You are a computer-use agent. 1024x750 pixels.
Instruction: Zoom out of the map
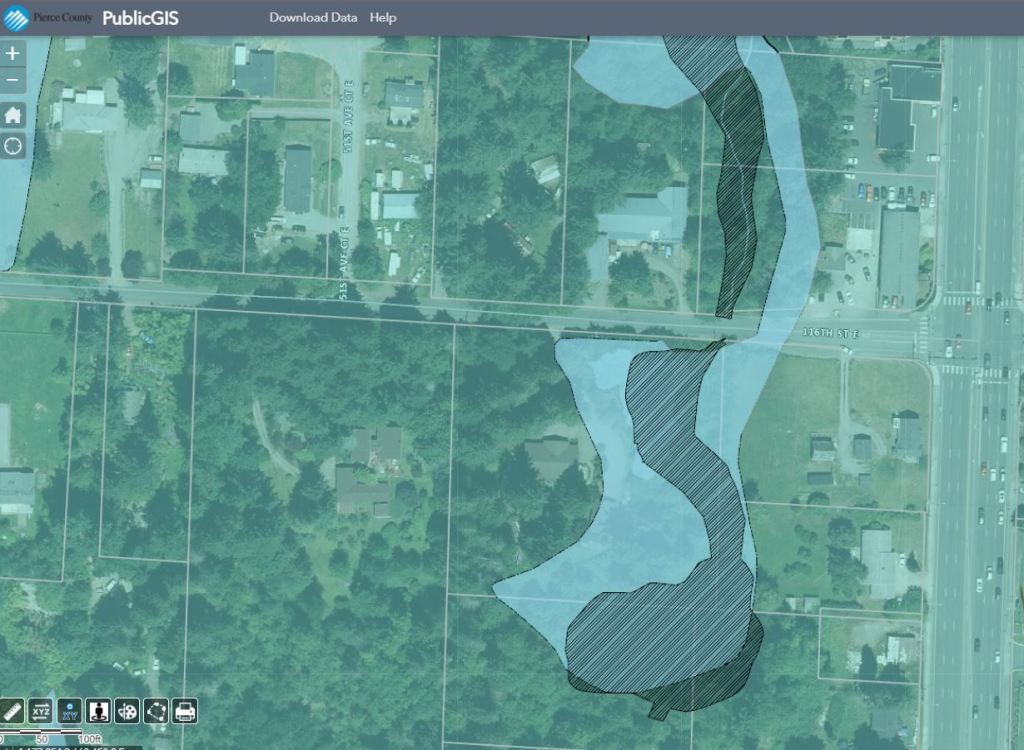(x=13, y=81)
